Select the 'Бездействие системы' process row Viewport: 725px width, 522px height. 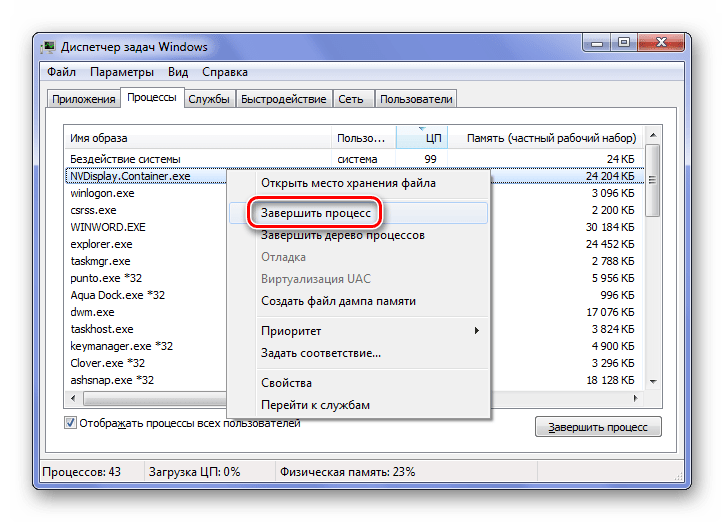pos(354,159)
